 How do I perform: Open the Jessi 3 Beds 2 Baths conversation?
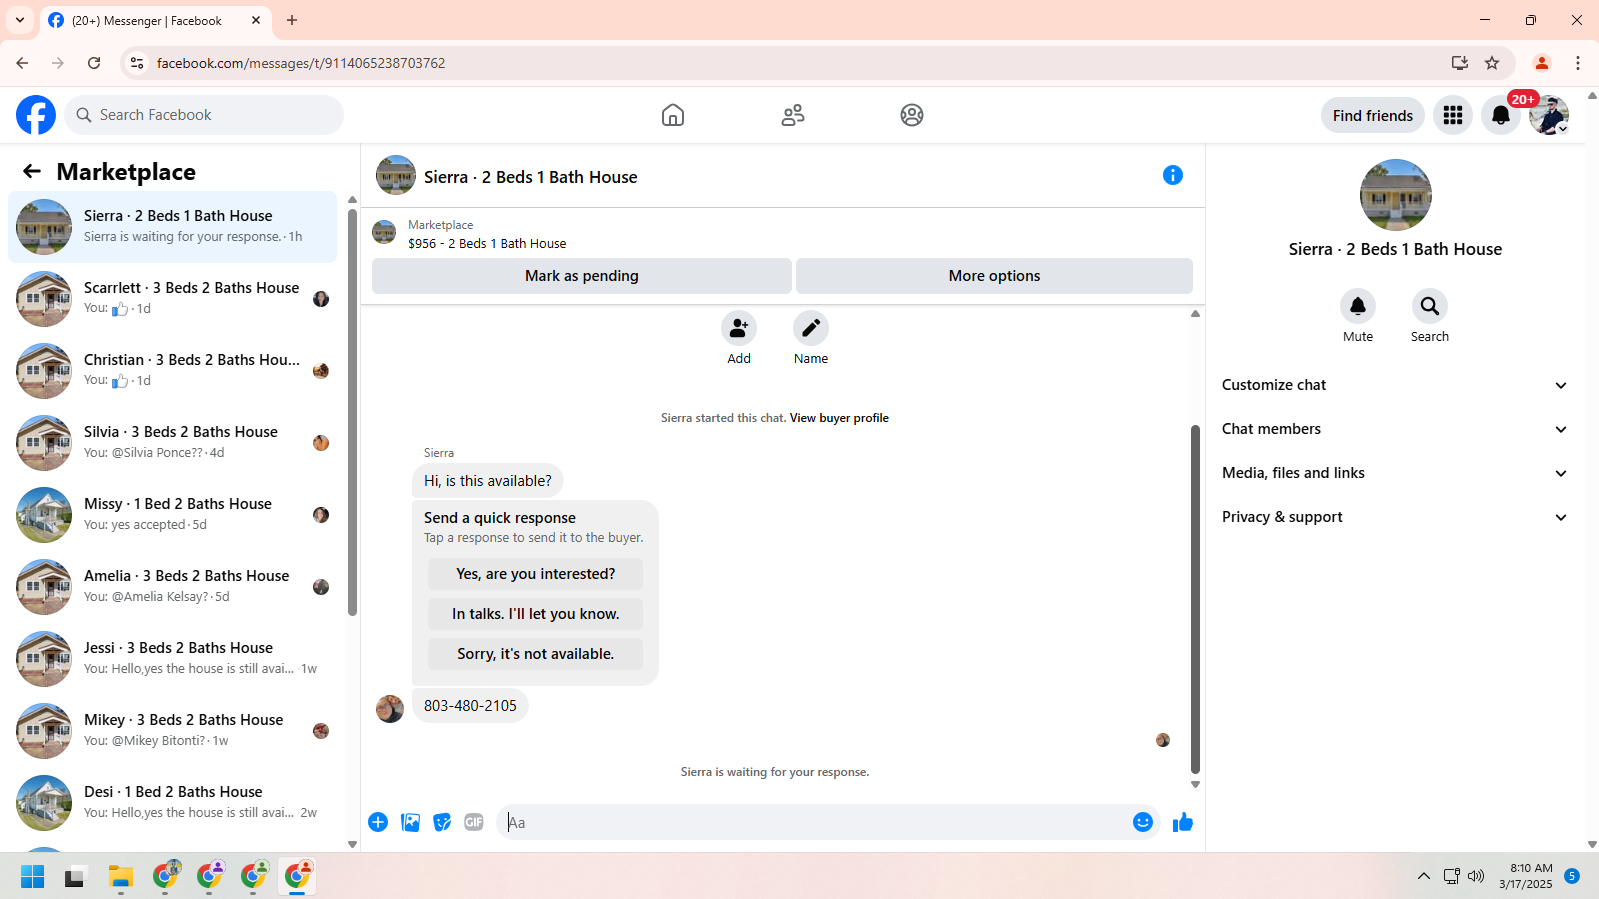[x=173, y=659]
